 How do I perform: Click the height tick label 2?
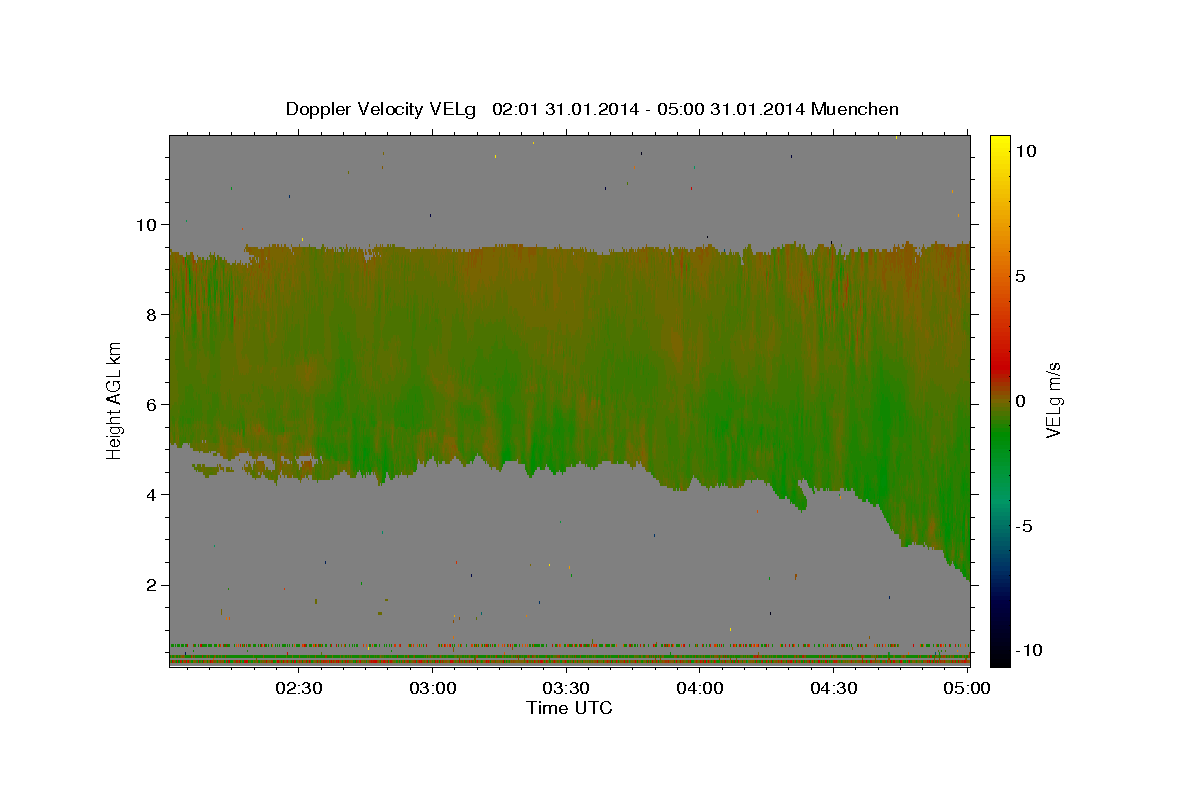(x=154, y=585)
